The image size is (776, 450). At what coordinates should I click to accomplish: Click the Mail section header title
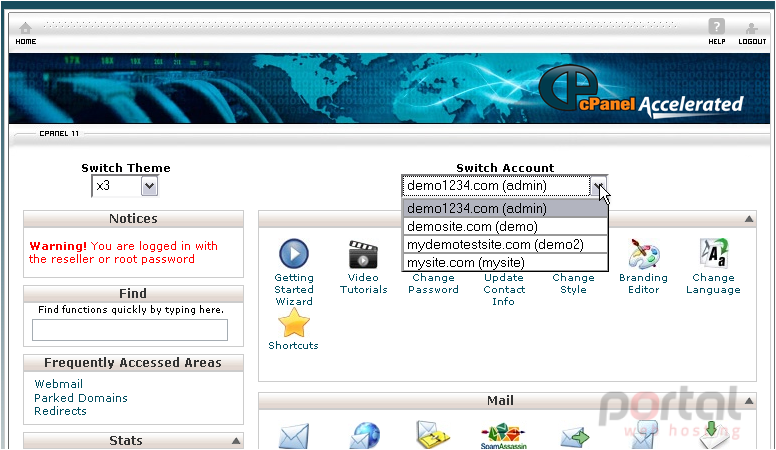[500, 400]
